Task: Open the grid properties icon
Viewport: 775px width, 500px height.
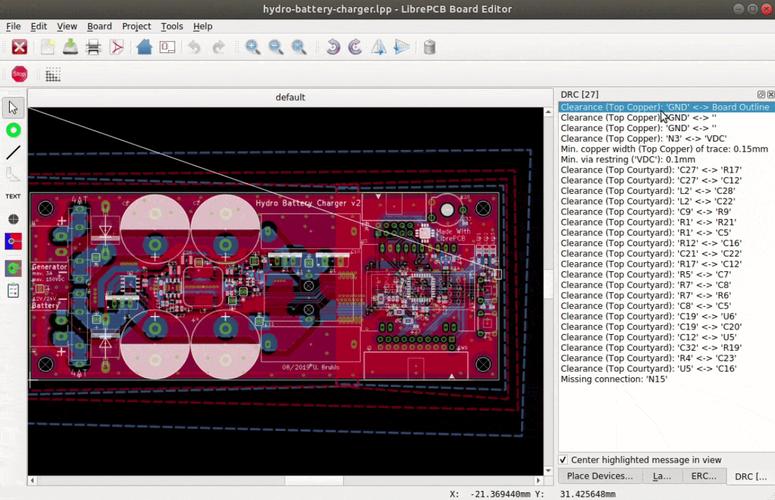Action: pos(53,75)
